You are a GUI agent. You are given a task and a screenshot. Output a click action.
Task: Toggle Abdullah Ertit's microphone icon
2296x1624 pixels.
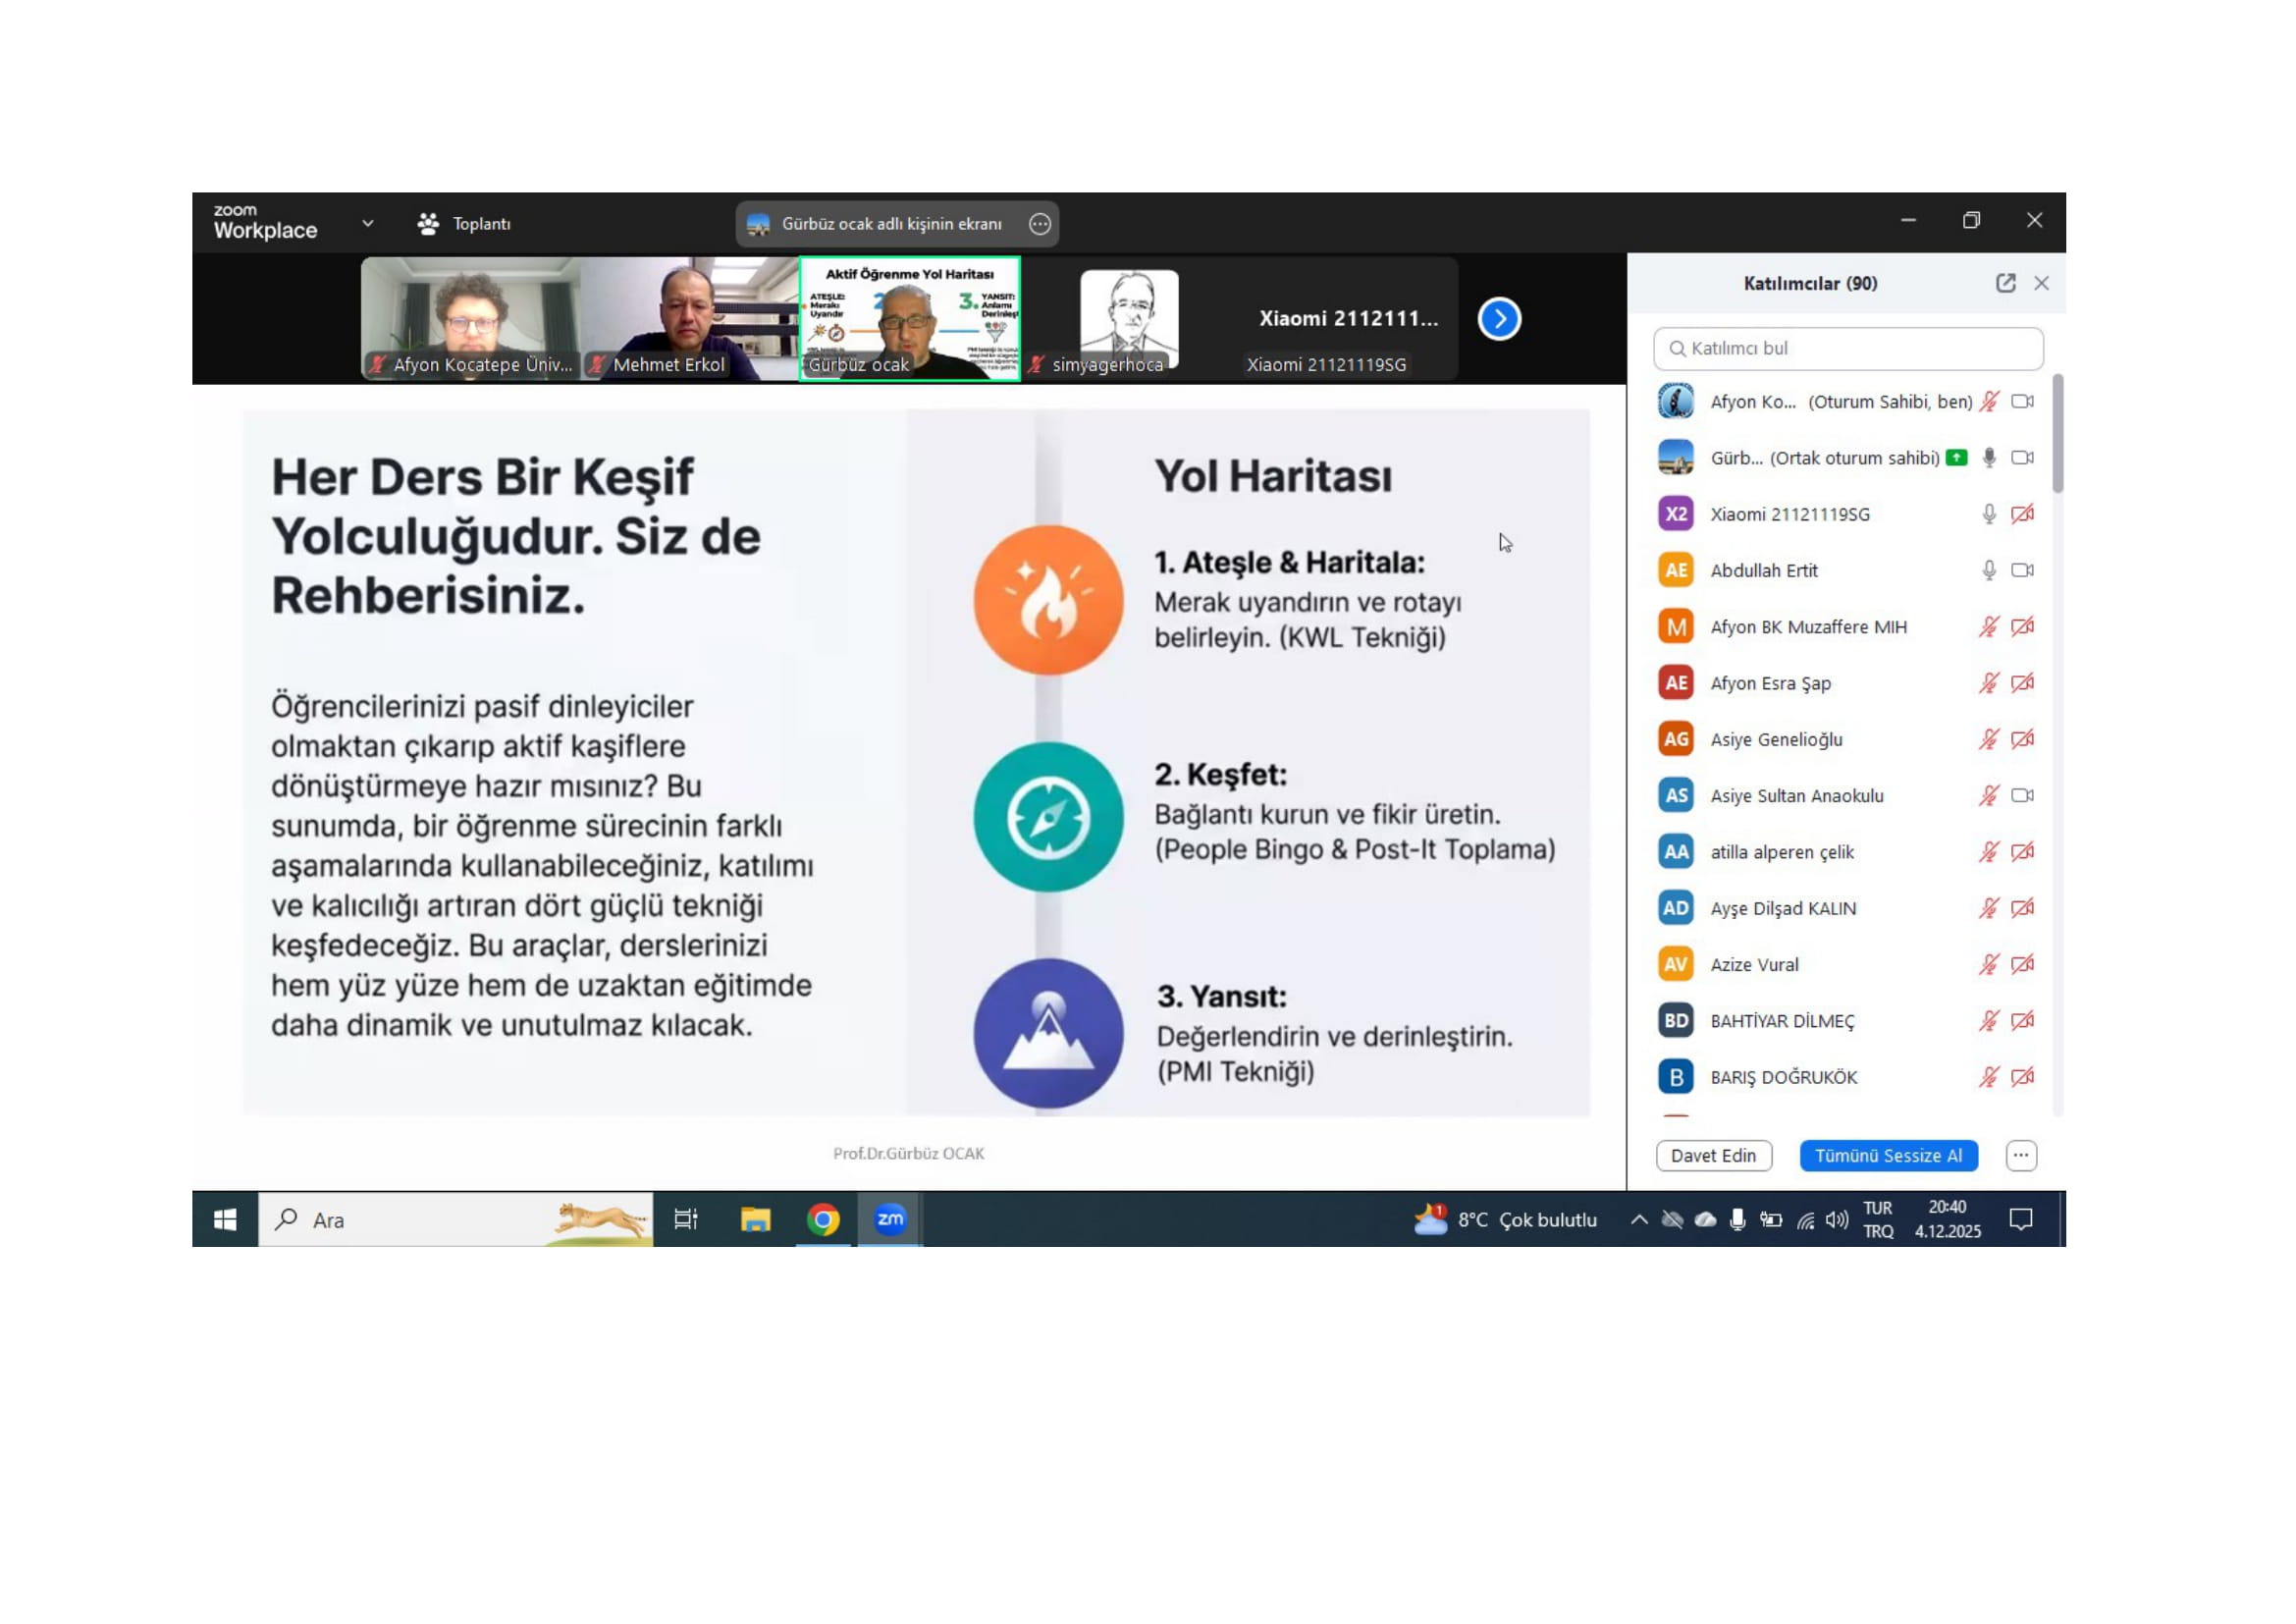pos(1989,570)
